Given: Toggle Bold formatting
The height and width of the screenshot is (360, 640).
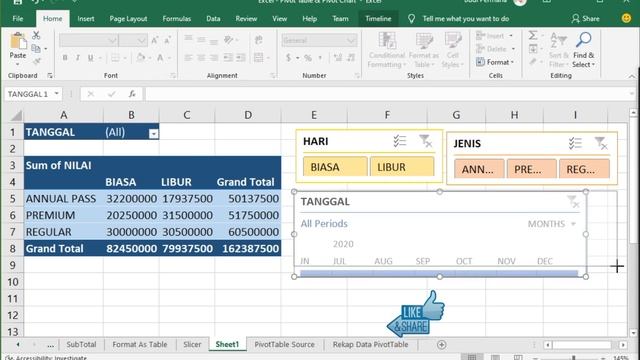Looking at the screenshot, I should (65, 58).
